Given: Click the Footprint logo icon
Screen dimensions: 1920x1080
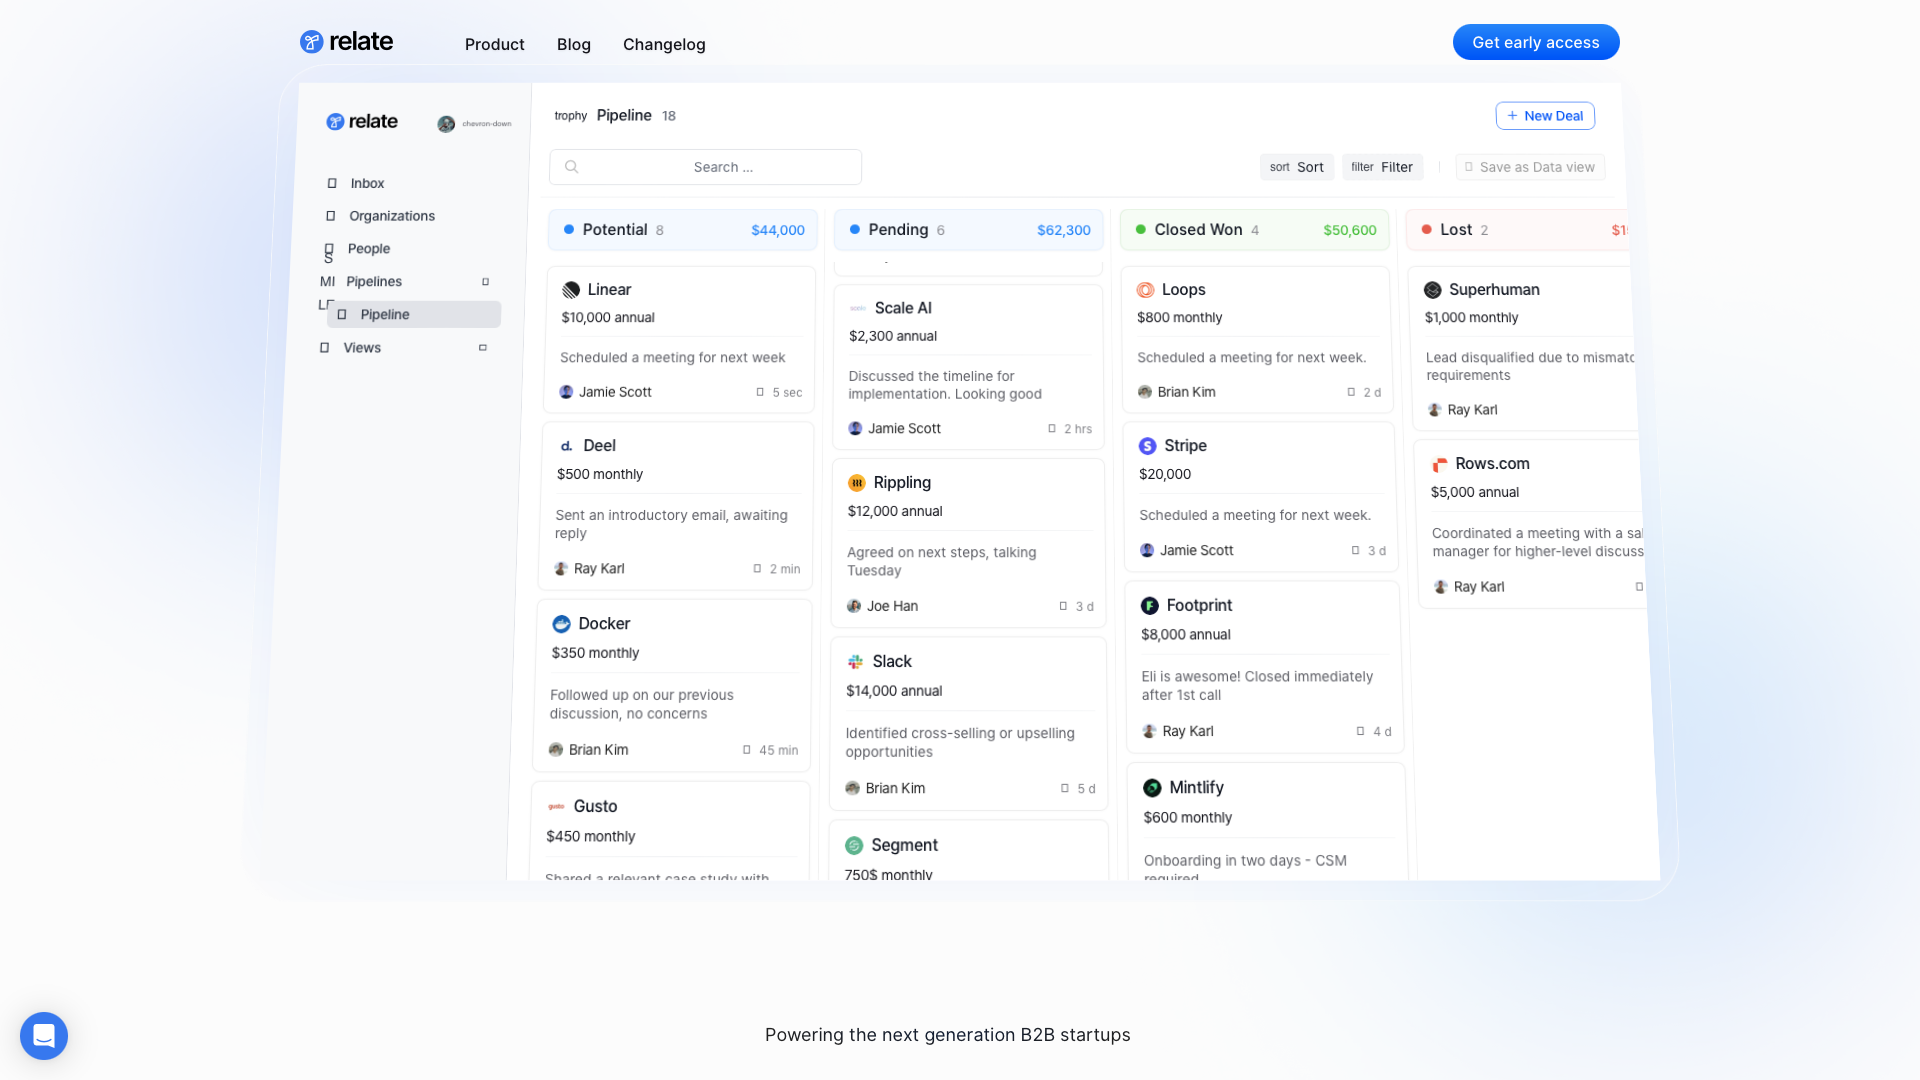Looking at the screenshot, I should 1150,606.
